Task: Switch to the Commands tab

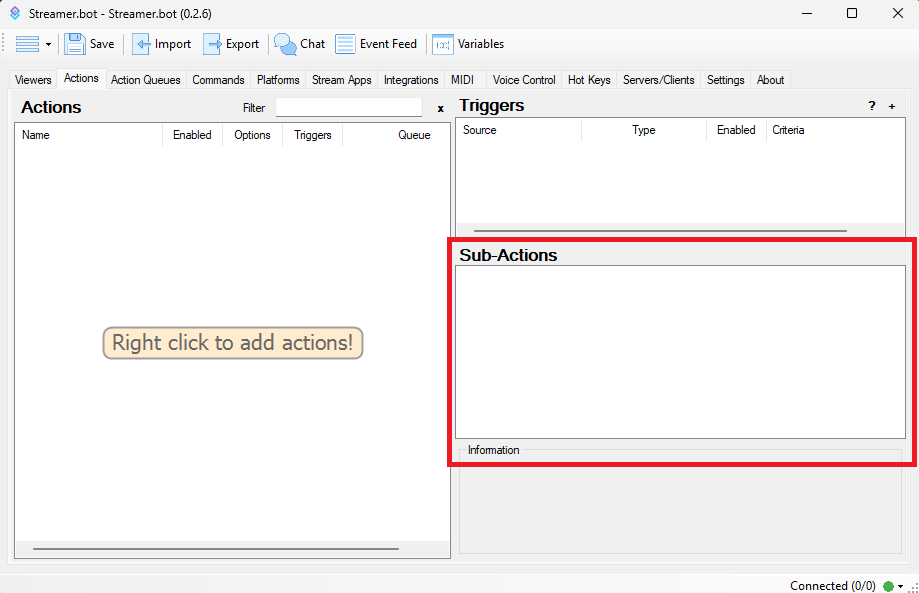Action: coord(218,80)
